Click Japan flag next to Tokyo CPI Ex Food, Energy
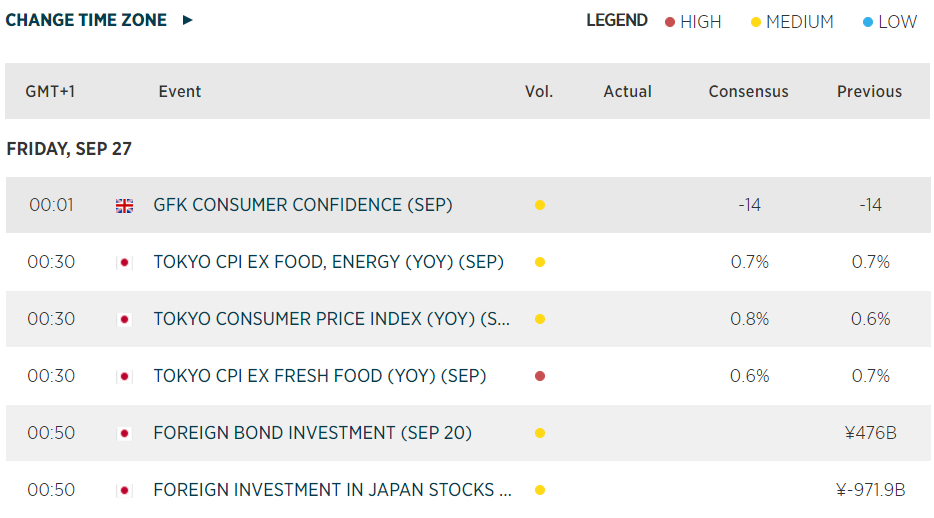The width and height of the screenshot is (934, 518). (x=124, y=263)
